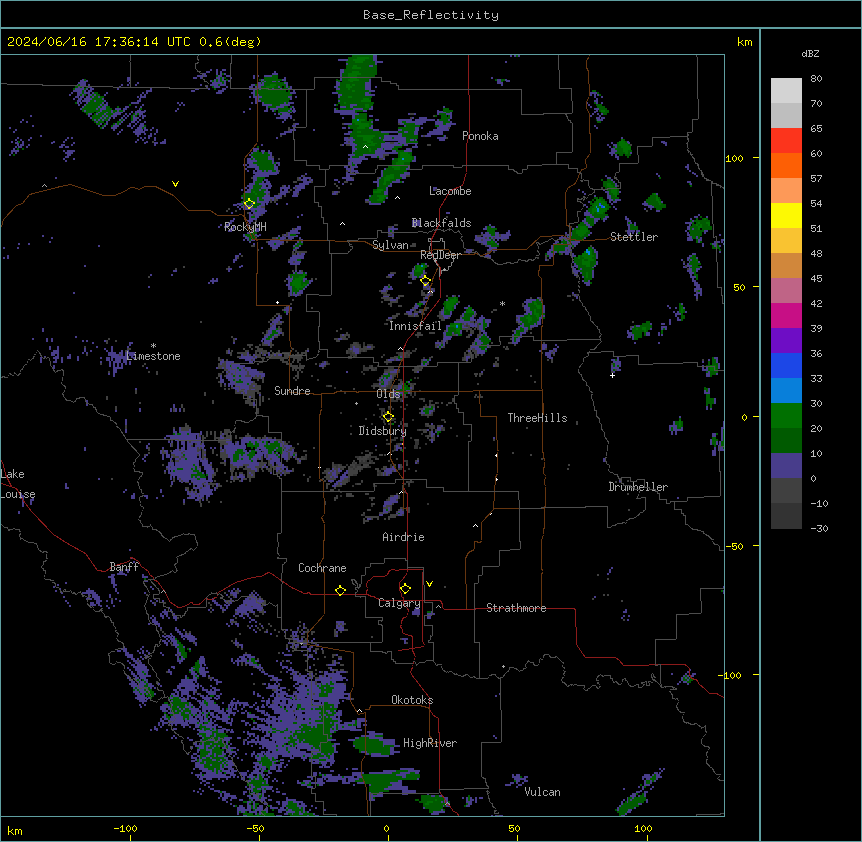
Task: Select the dark orange 57-60 dBZ legend swatch
Action: click(786, 165)
